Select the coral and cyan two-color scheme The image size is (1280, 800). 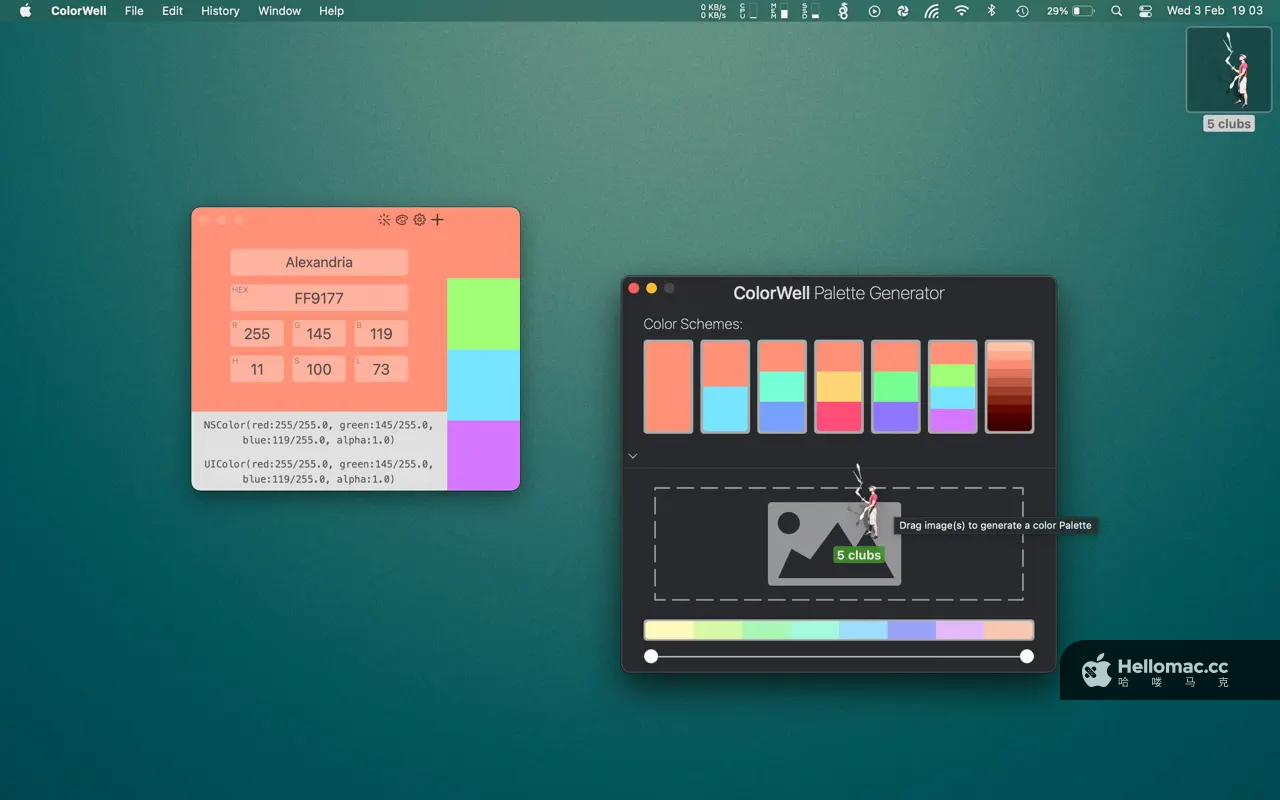tap(725, 387)
